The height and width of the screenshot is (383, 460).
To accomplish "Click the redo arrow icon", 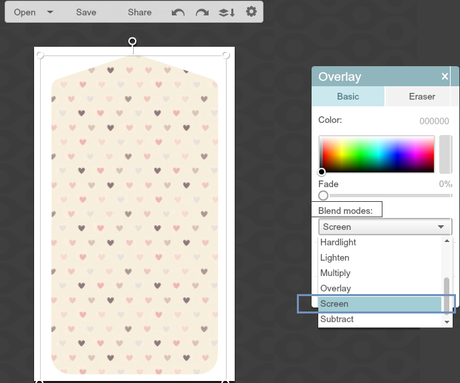I will tap(202, 12).
